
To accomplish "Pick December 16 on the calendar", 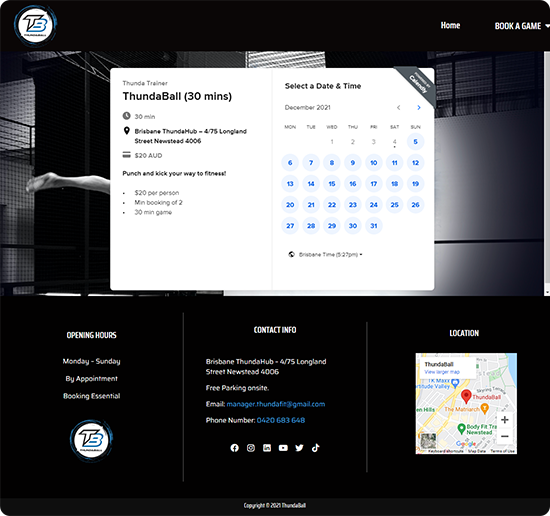I will pos(353,184).
